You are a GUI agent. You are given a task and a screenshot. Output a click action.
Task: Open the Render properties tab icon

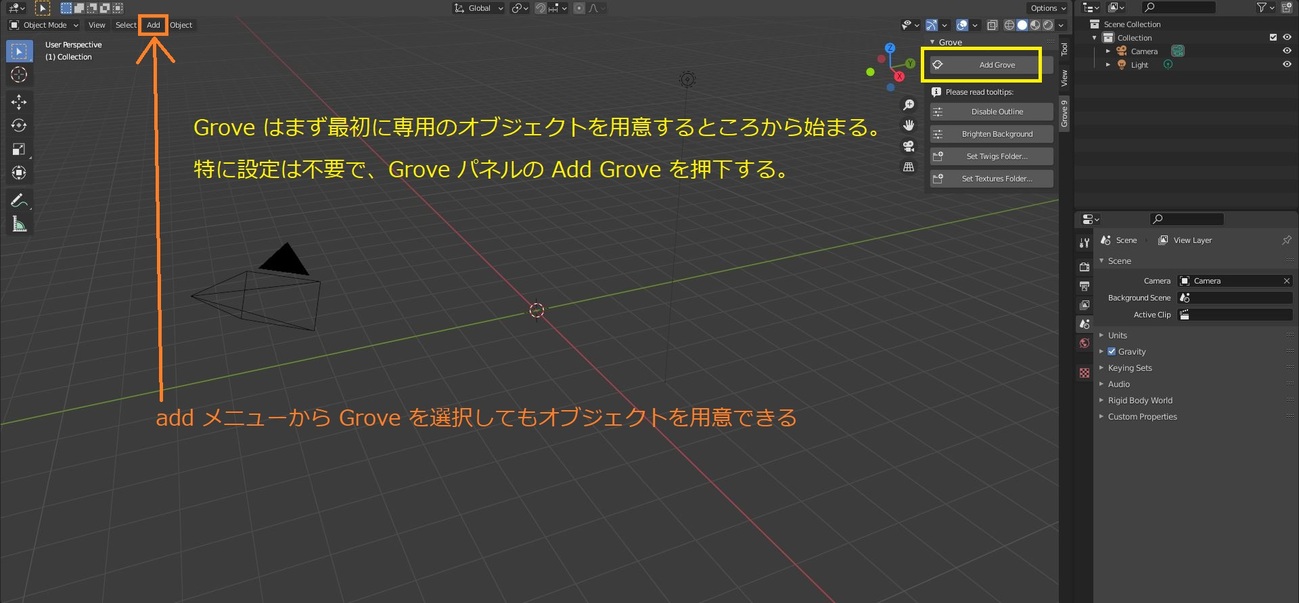pyautogui.click(x=1084, y=267)
